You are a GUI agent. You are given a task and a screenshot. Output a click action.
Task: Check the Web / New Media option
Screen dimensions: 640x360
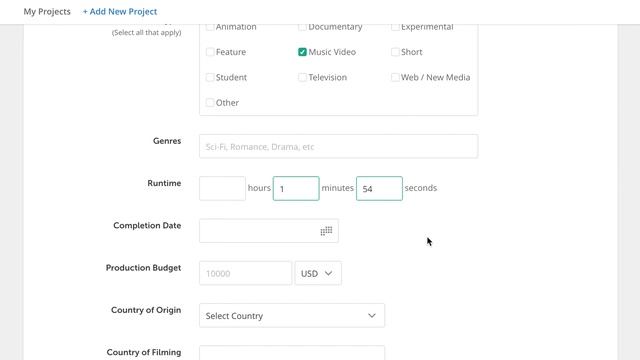[395, 77]
